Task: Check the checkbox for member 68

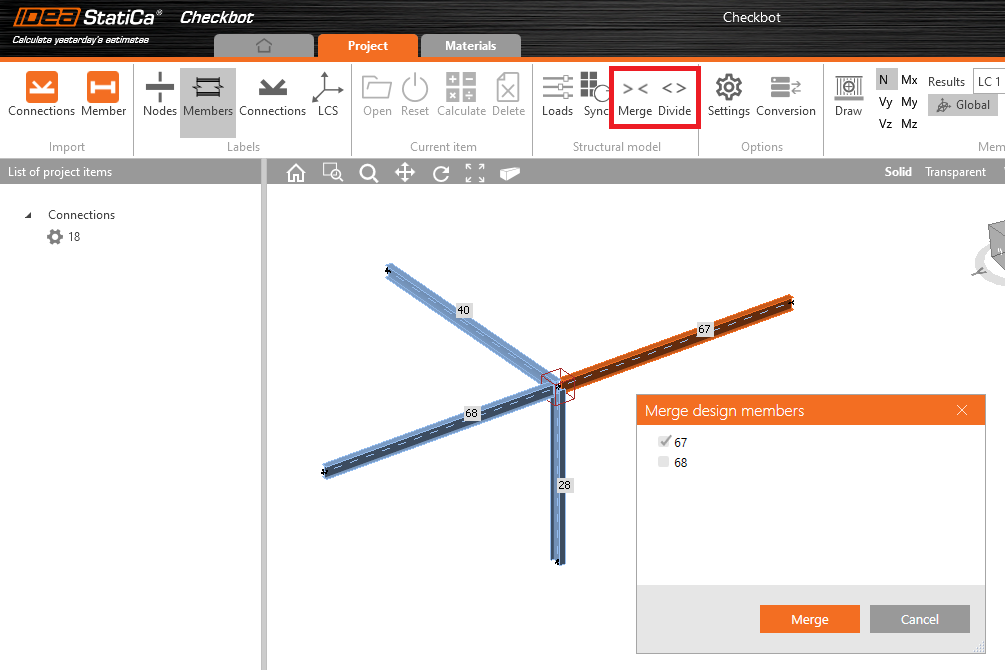Action: pos(663,462)
